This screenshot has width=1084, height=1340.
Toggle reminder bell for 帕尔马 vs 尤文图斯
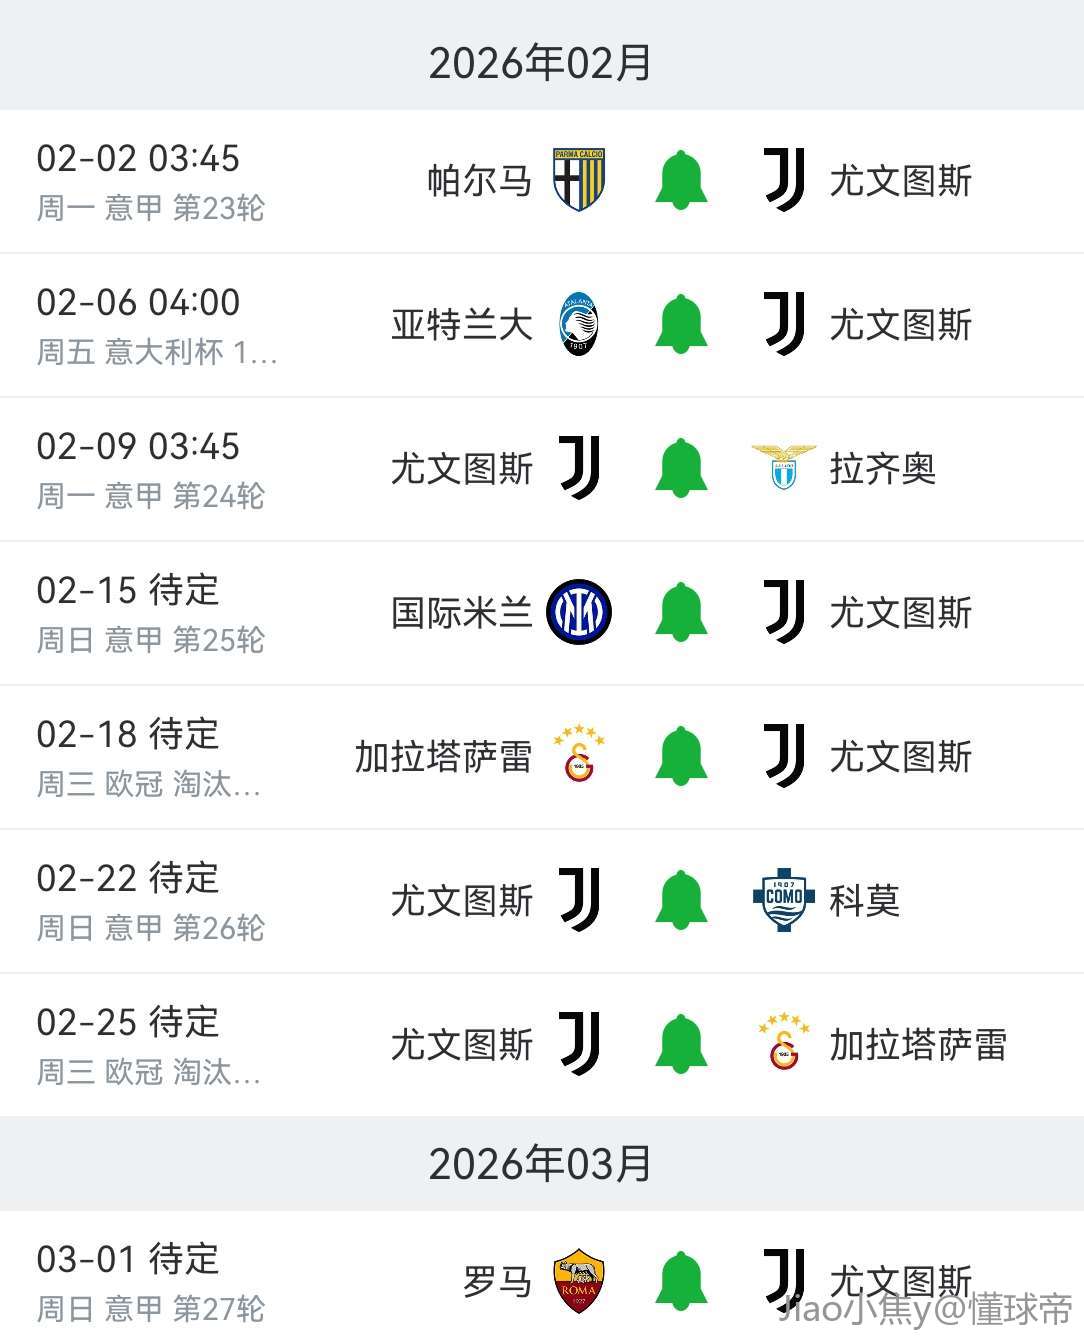(681, 180)
